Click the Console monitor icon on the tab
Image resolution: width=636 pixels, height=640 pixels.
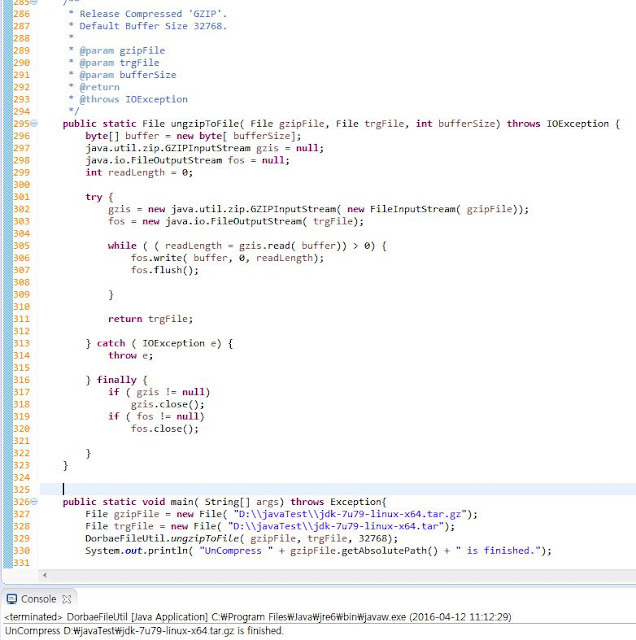pos(12,599)
